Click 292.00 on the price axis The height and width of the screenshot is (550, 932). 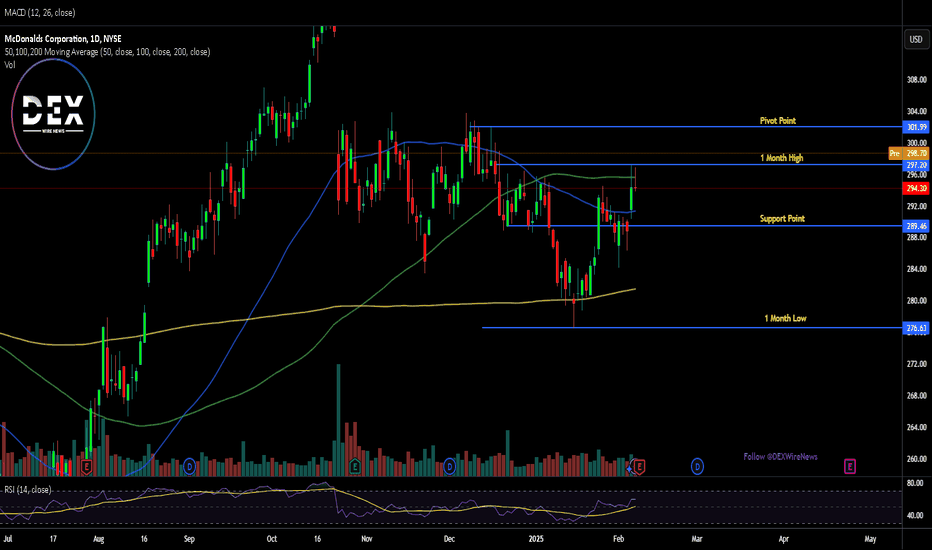click(x=917, y=206)
